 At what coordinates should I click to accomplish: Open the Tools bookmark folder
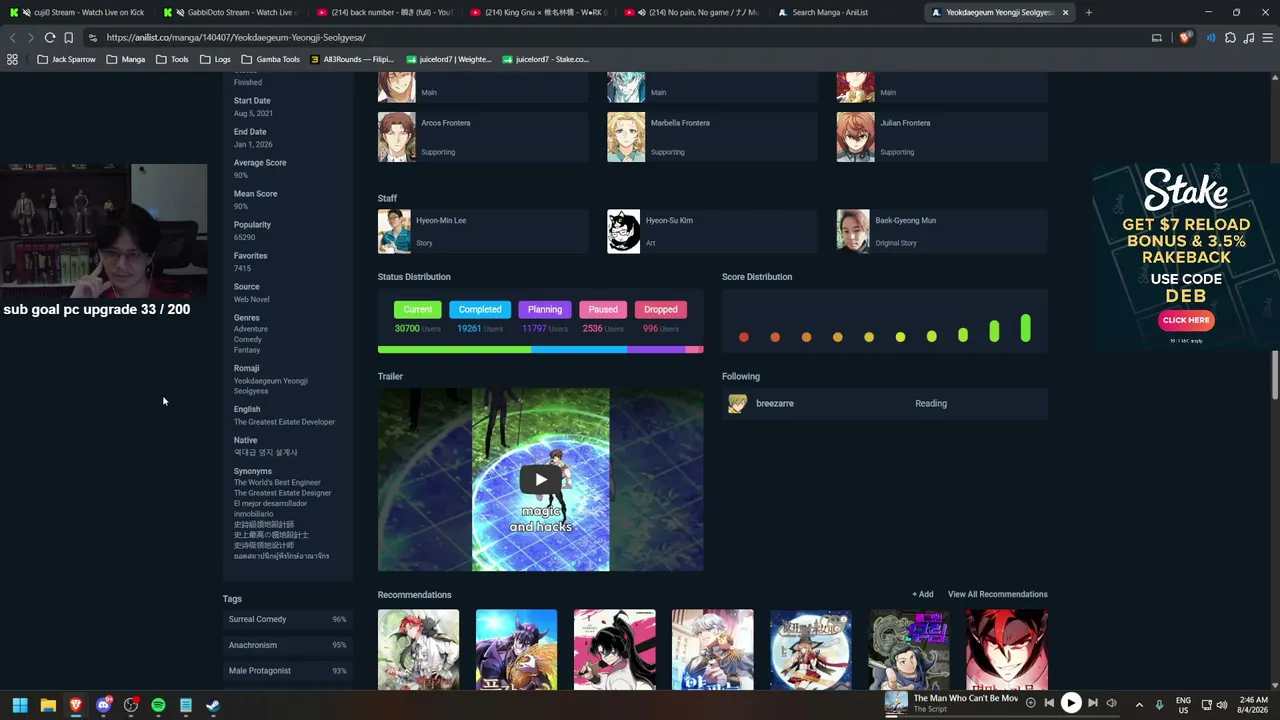pos(172,59)
